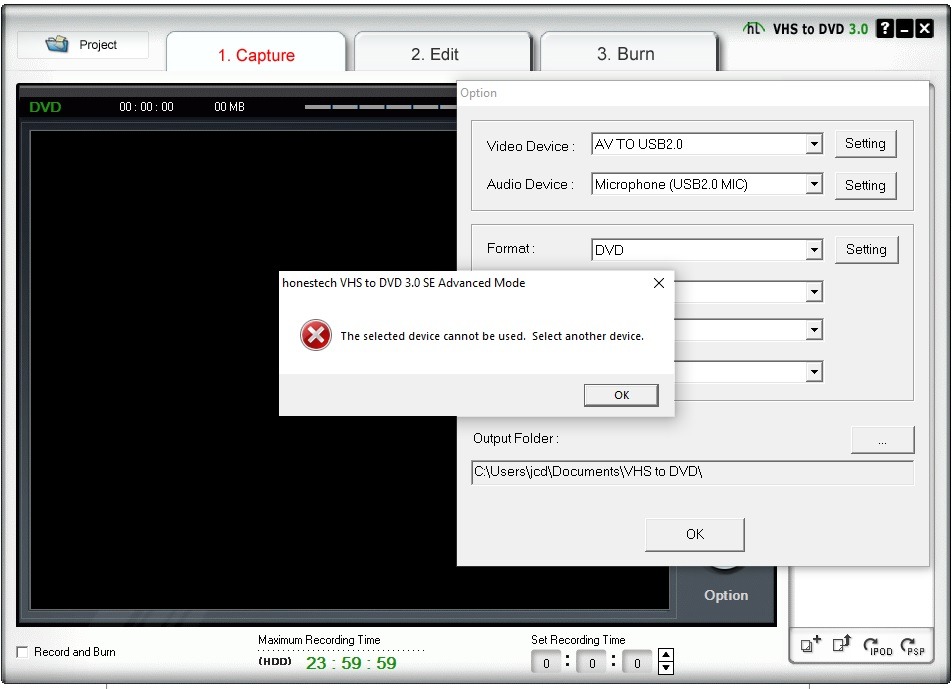Click OK in the error dialog
The height and width of the screenshot is (689, 952).
pos(621,395)
